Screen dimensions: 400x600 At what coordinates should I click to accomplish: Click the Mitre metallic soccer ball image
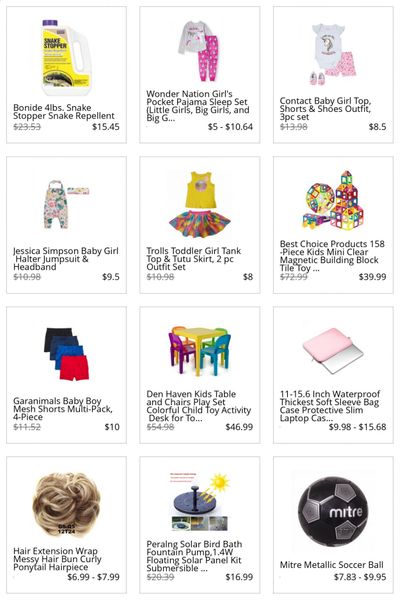(333, 508)
